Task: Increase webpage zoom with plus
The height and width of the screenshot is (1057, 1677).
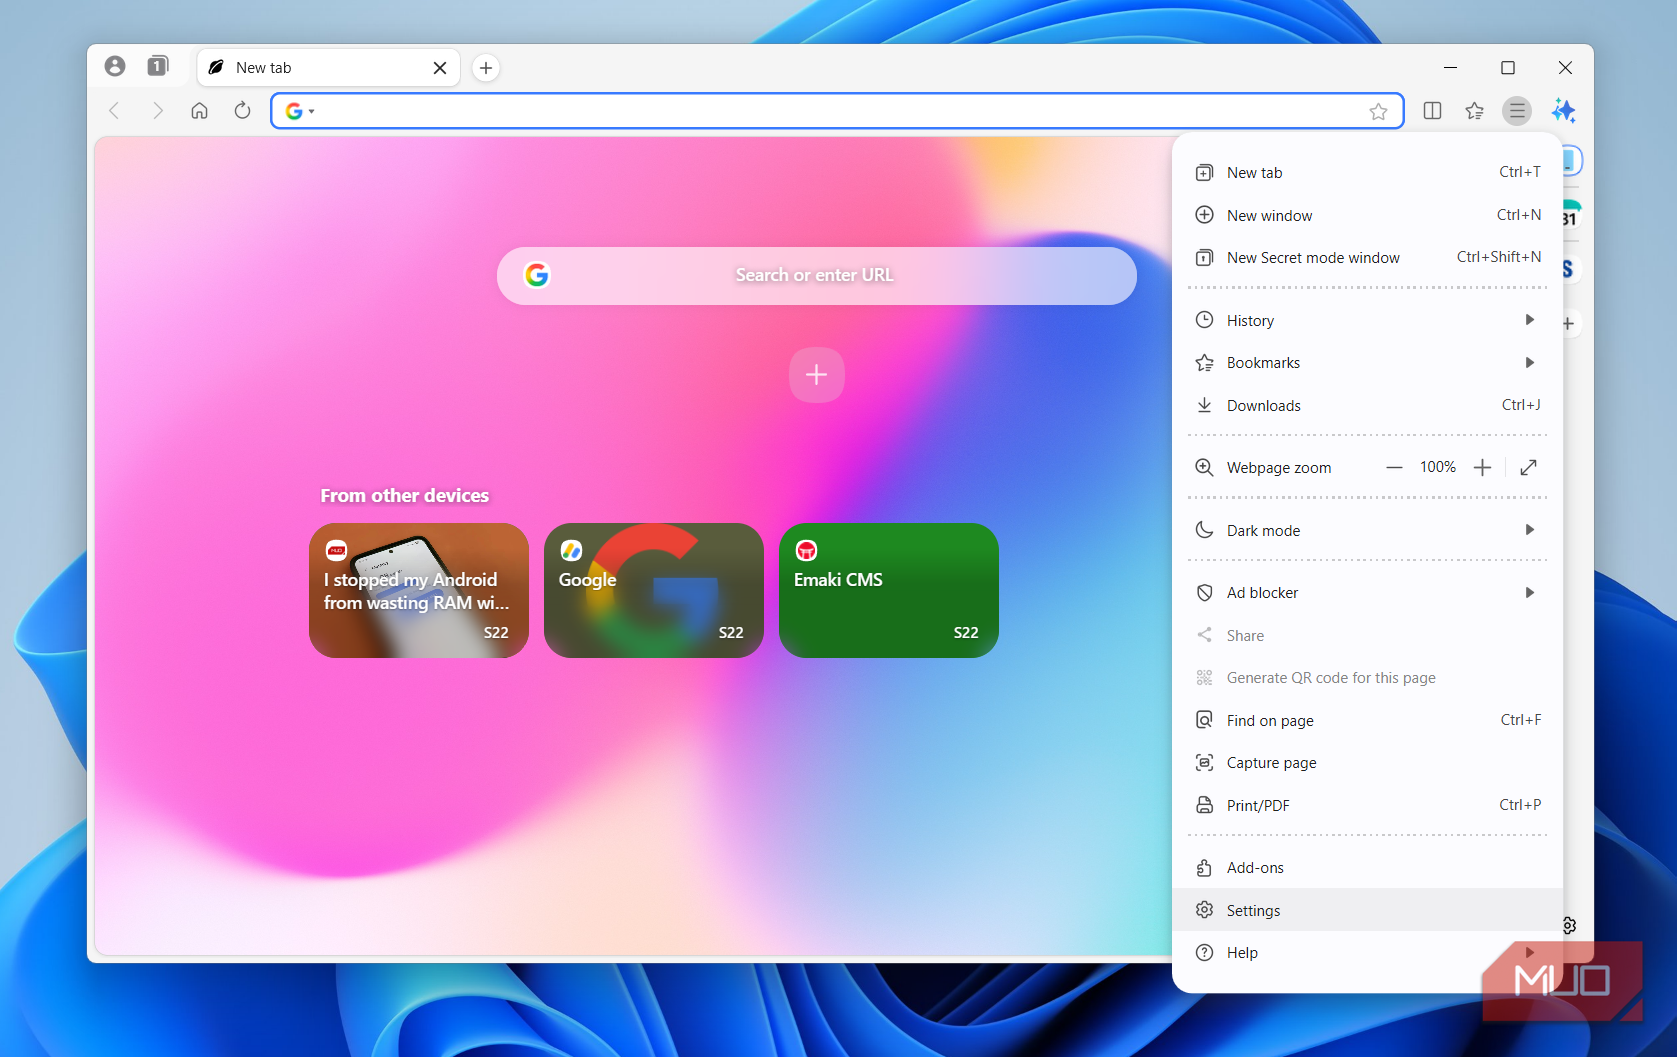Action: click(x=1483, y=468)
